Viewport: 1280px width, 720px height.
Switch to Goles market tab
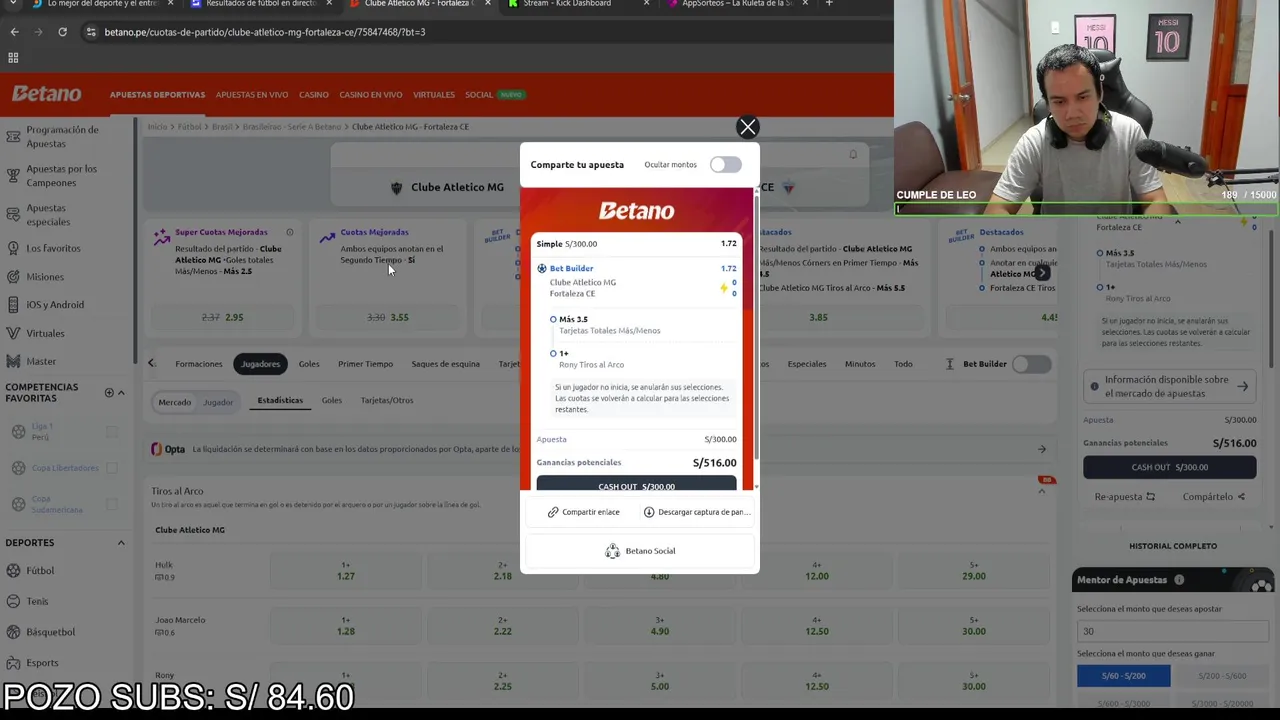[309, 364]
